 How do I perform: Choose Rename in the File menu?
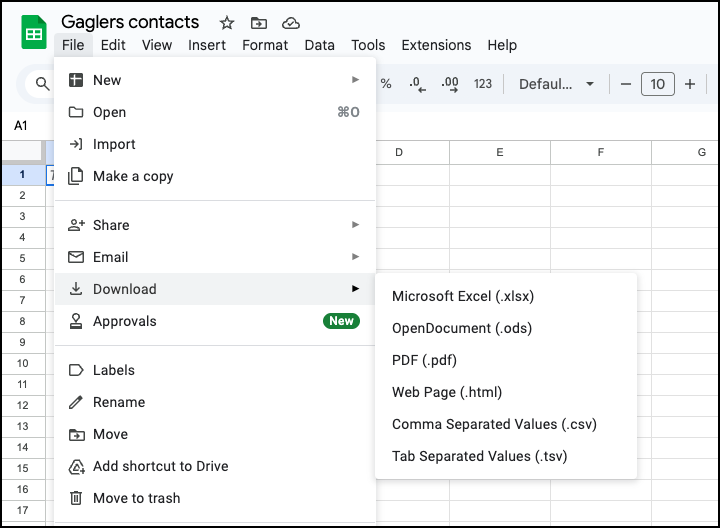click(215, 402)
